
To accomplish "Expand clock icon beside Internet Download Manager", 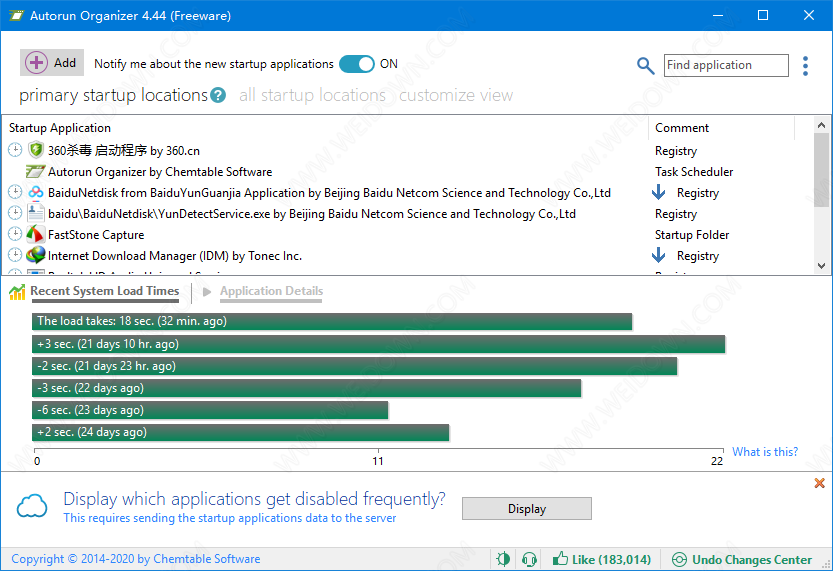I will (x=15, y=255).
